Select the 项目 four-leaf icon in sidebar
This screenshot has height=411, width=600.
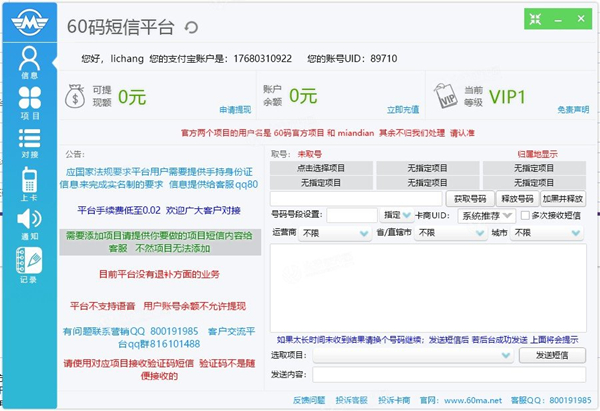pyautogui.click(x=30, y=102)
